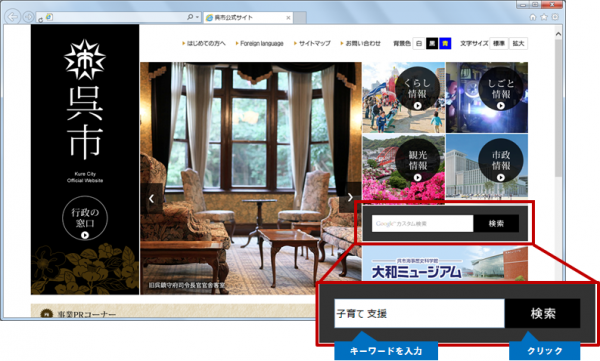Viewport: 600px width, 361px height.
Task: Set background color to blue (青)
Action: (445, 44)
